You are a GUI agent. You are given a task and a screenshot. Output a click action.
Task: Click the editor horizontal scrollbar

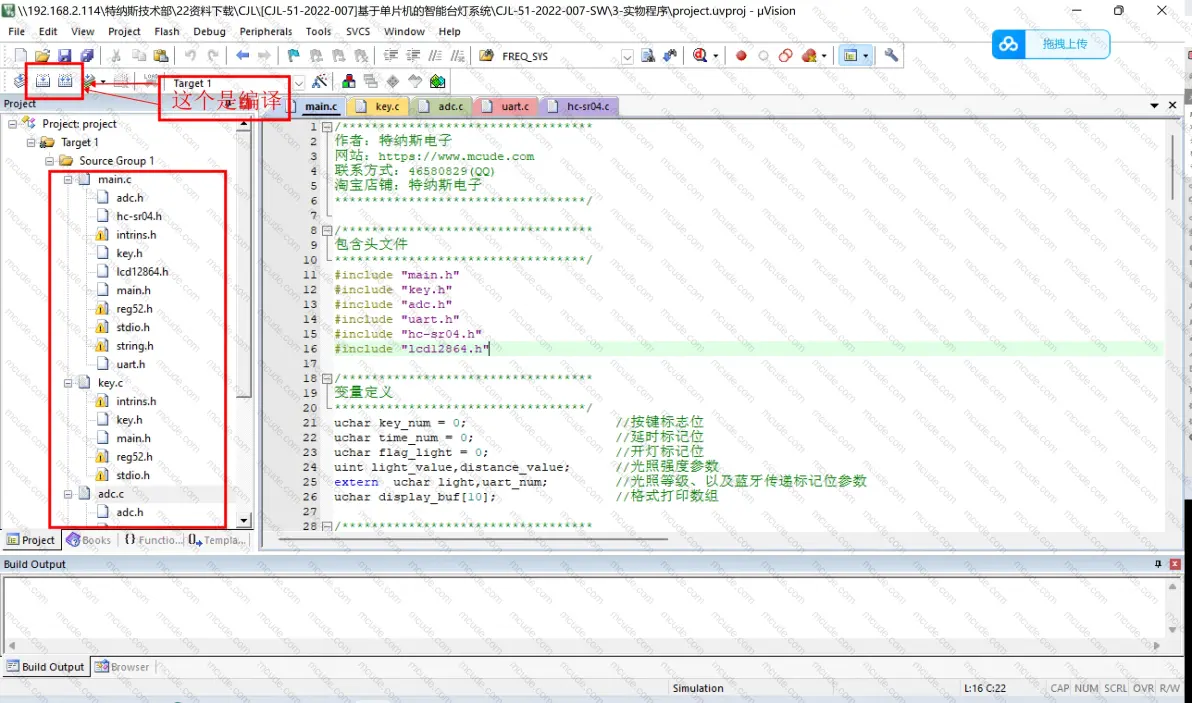(473, 539)
